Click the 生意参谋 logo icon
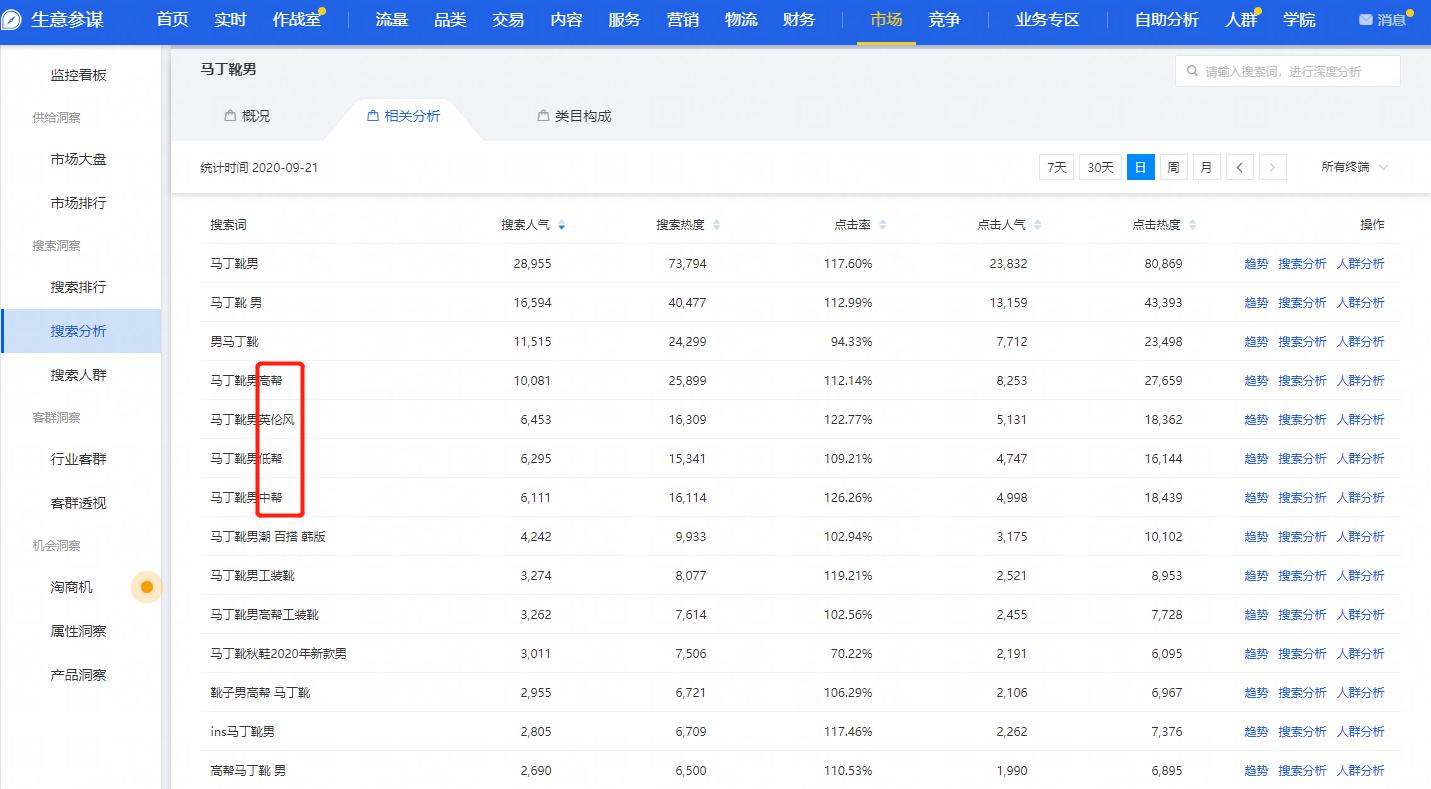Screen dimensions: 1431x789 click(13, 18)
